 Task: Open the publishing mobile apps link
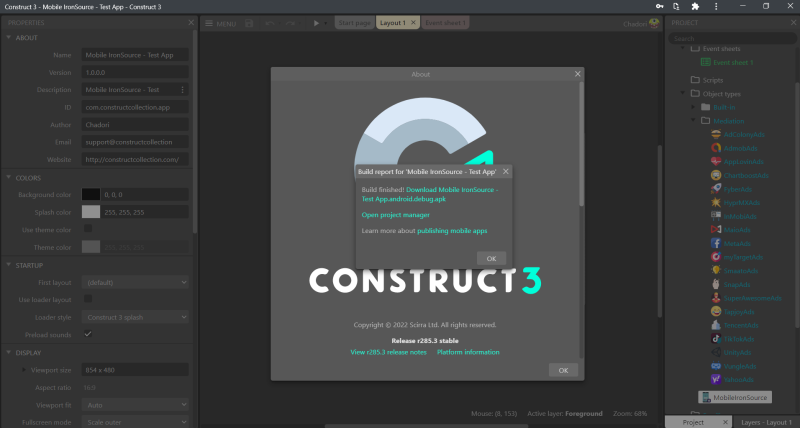point(452,231)
